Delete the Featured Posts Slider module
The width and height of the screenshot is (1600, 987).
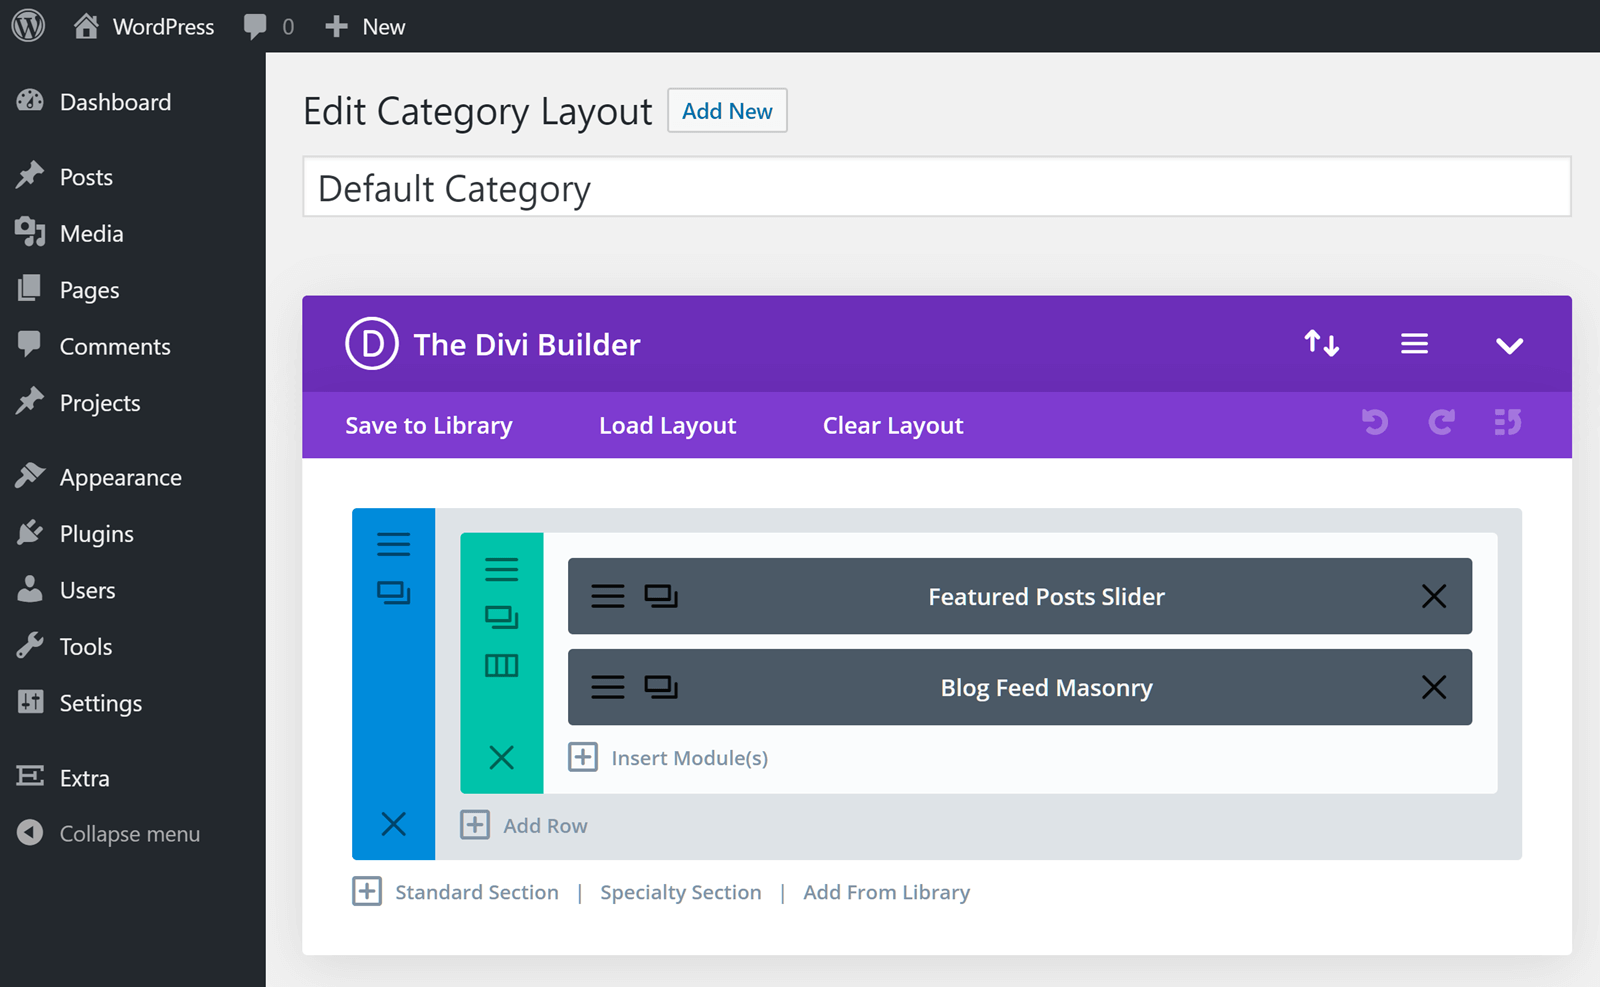pyautogui.click(x=1433, y=597)
